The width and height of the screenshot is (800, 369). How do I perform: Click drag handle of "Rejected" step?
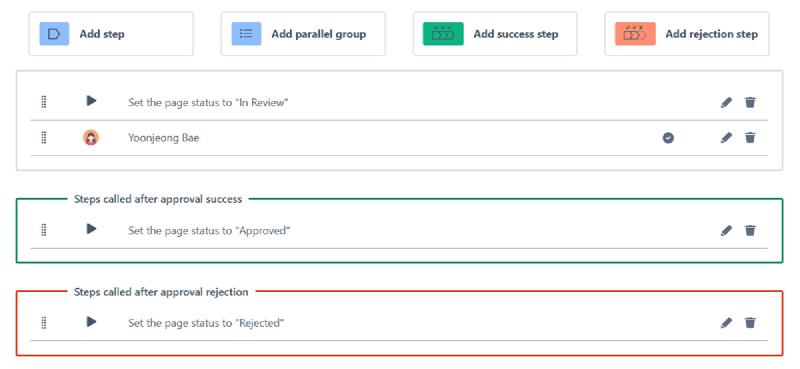click(x=44, y=323)
